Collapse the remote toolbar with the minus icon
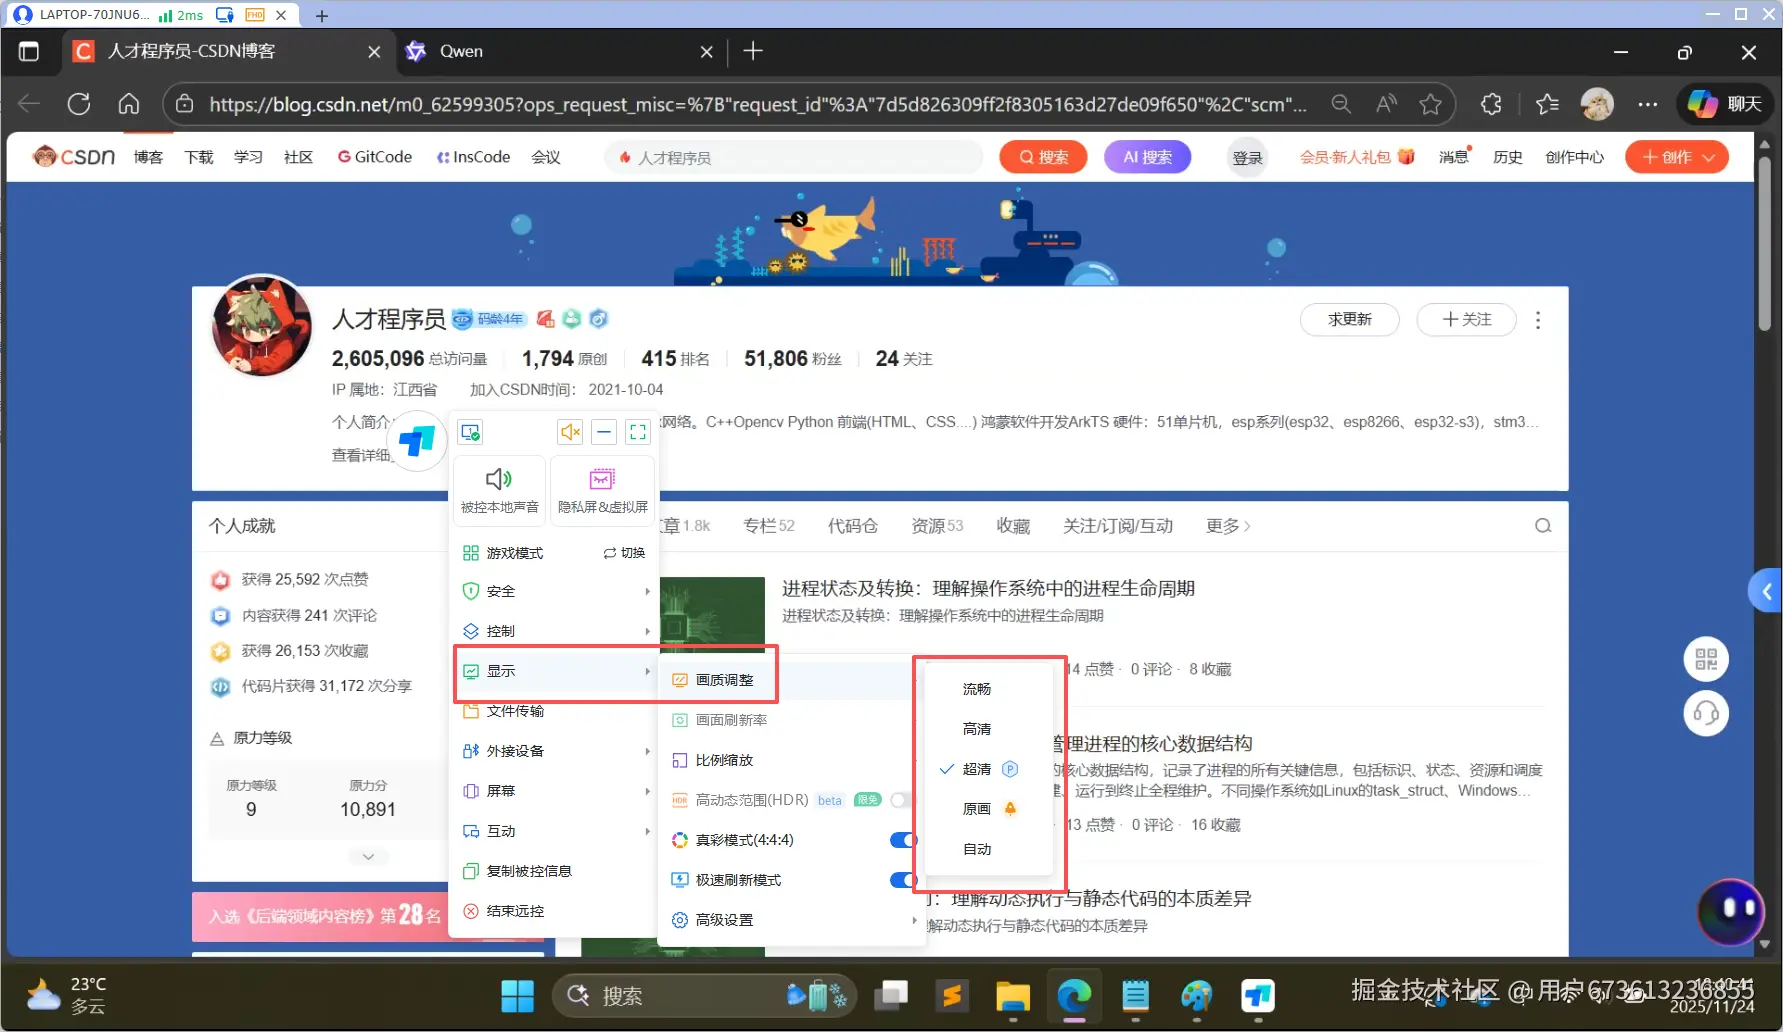Image resolution: width=1783 pixels, height=1032 pixels. click(604, 432)
